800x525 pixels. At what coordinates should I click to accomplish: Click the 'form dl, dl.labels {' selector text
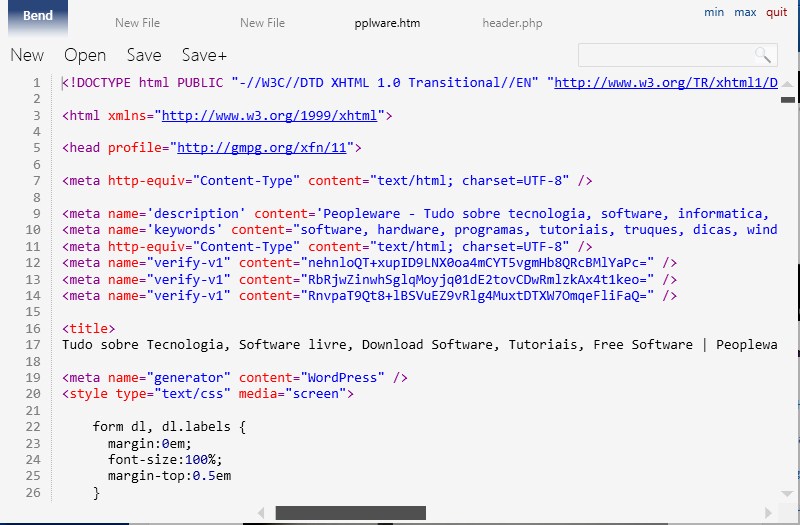[169, 427]
